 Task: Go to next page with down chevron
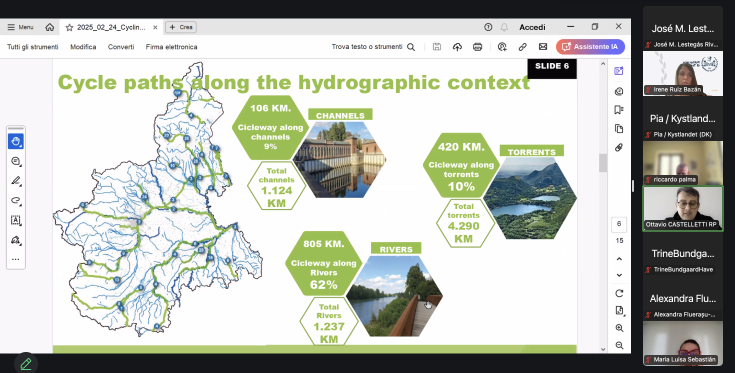(x=619, y=275)
